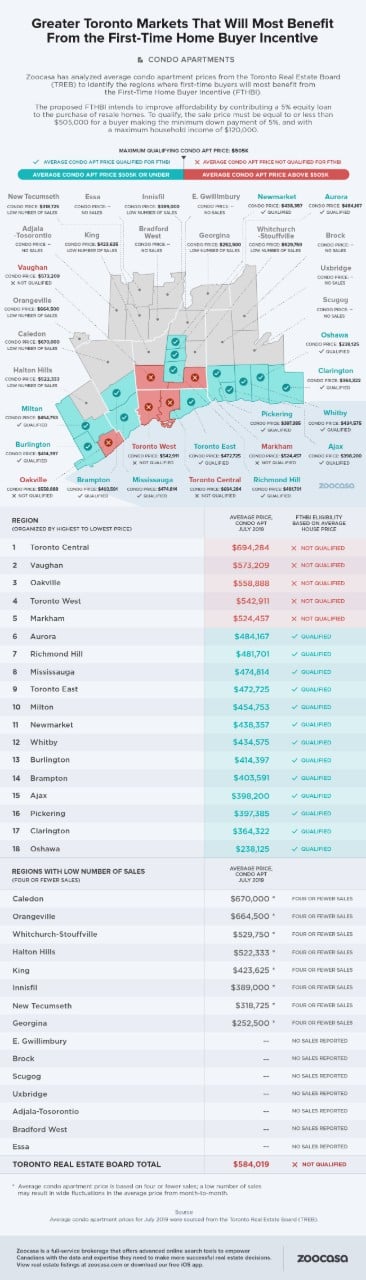
Task: Click the red X next to Toronto Central row
Action: tap(296, 548)
